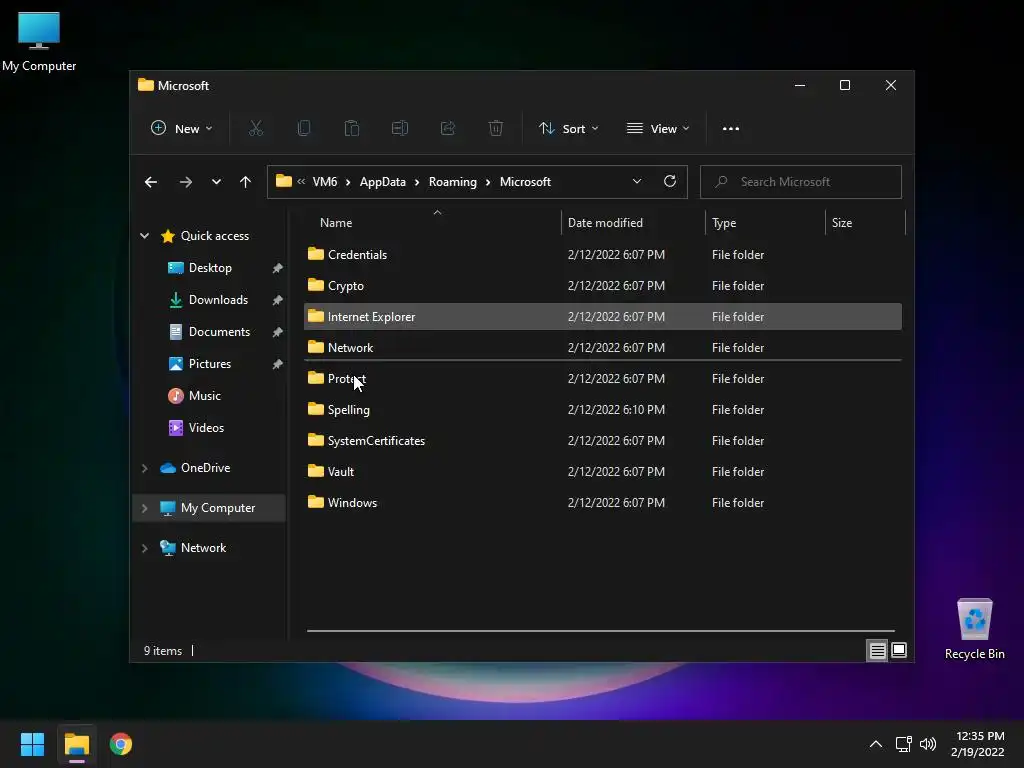Select the Internet Explorer folder
This screenshot has width=1024, height=768.
(x=603, y=316)
